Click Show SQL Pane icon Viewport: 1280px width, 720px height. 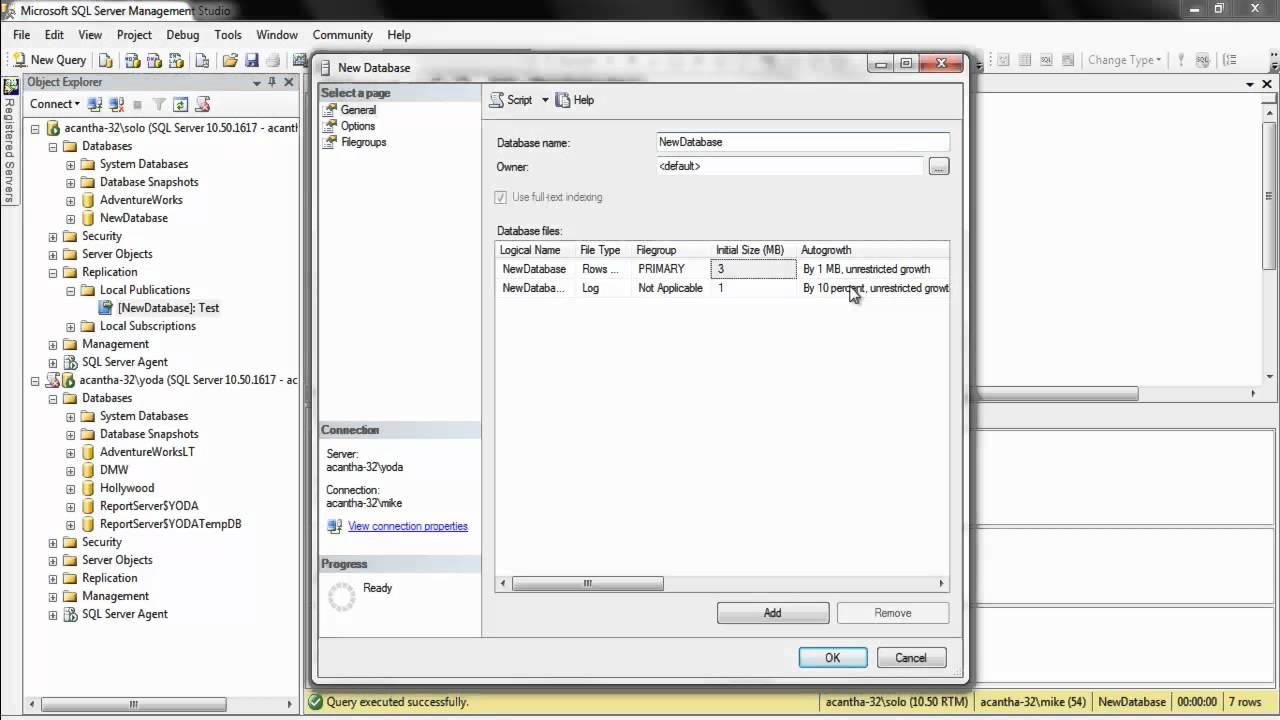[1048, 60]
